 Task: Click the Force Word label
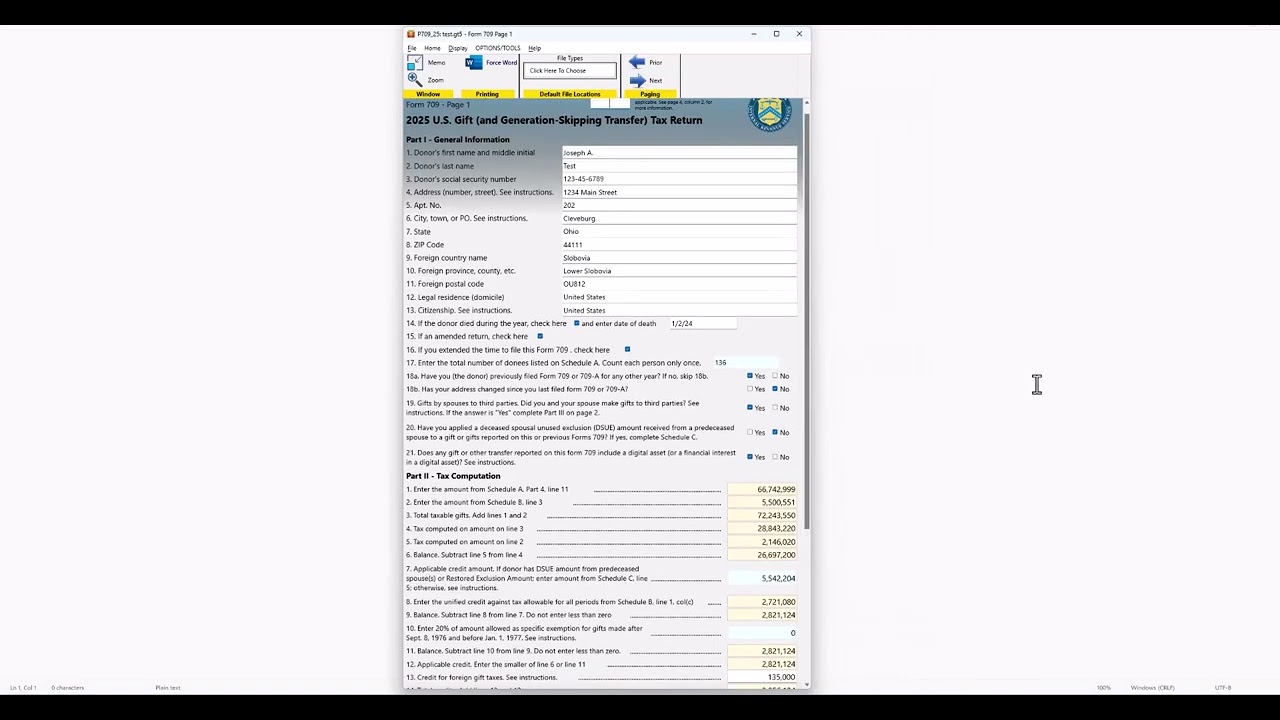point(502,63)
